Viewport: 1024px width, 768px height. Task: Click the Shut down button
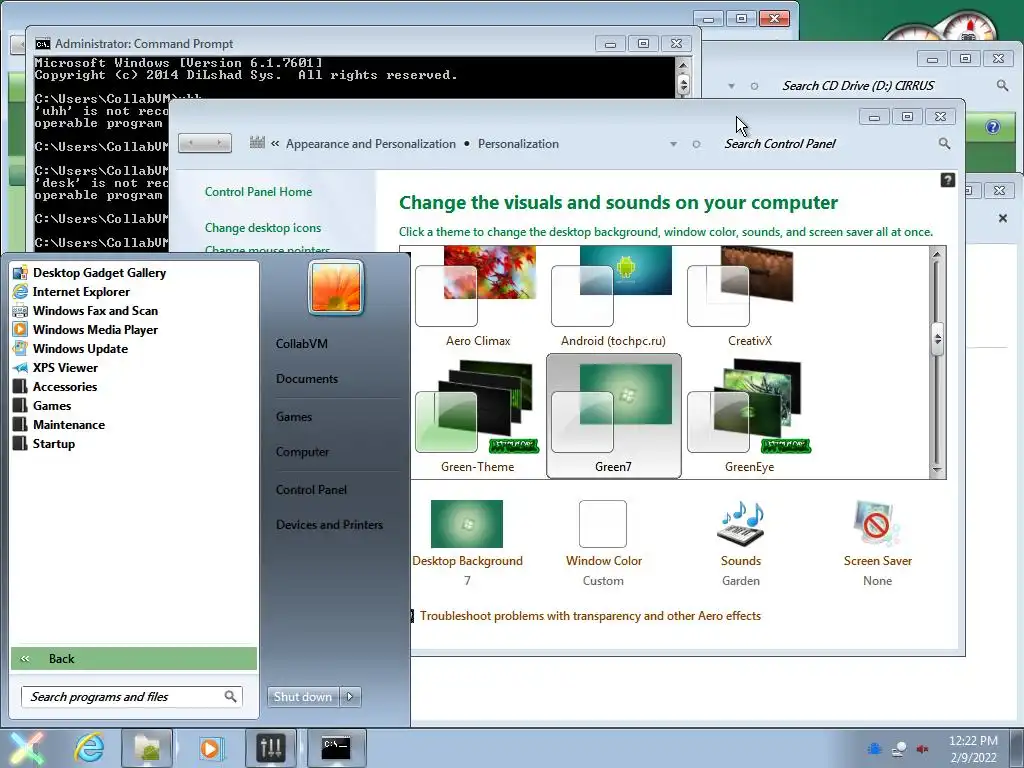coord(303,697)
